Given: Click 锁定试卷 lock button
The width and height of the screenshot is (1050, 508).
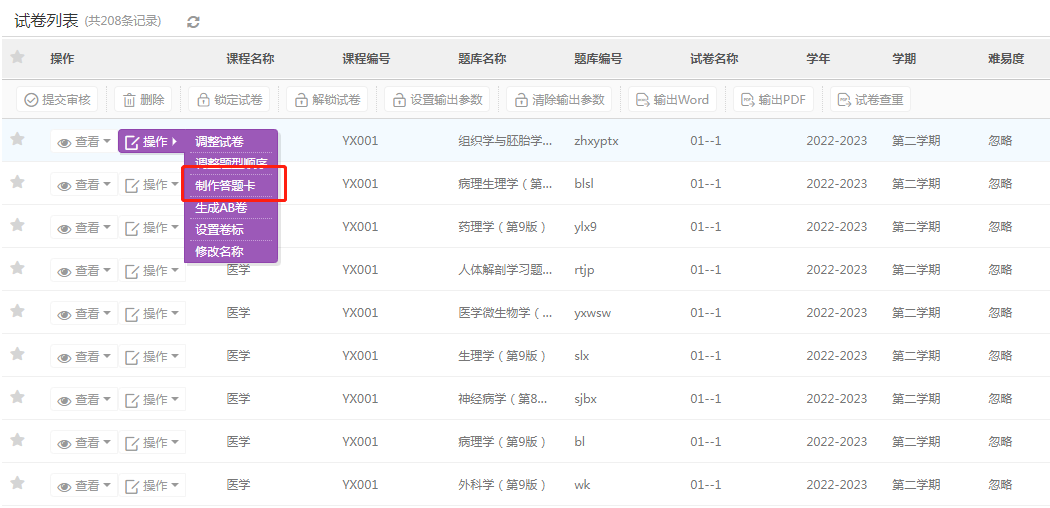Looking at the screenshot, I should tap(229, 100).
